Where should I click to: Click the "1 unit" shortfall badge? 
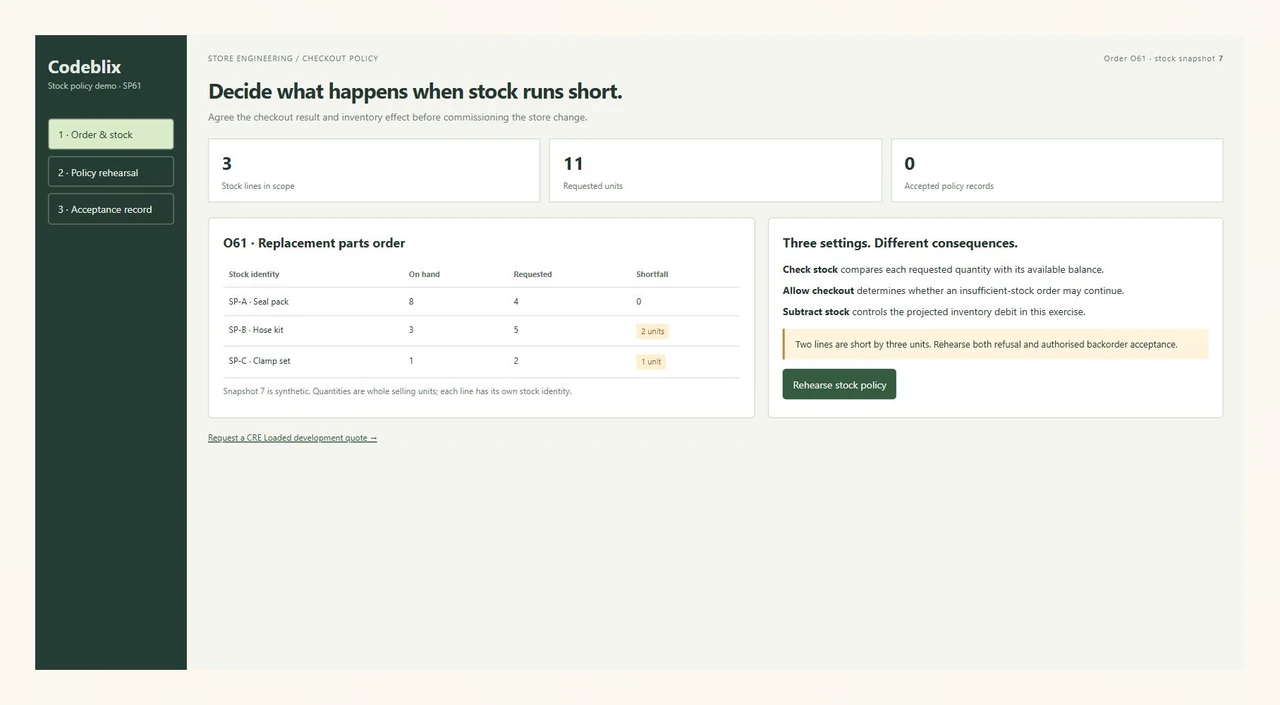[651, 362]
